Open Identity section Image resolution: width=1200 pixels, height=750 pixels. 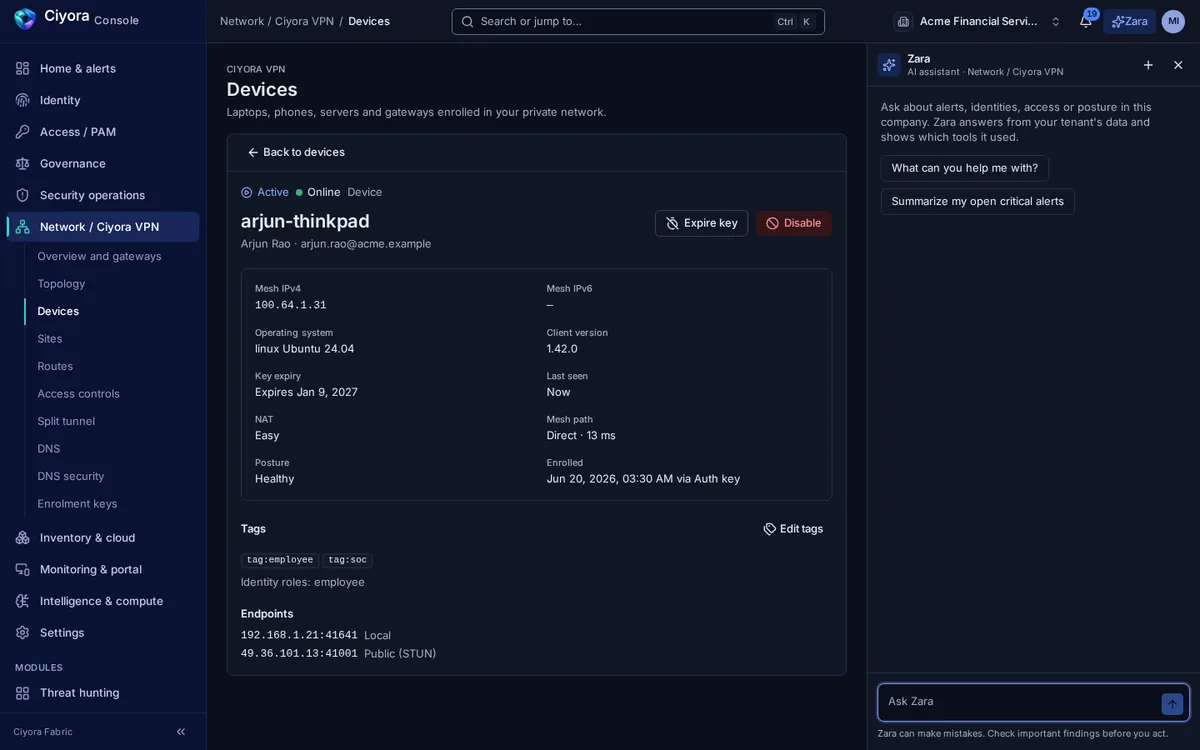pos(103,100)
